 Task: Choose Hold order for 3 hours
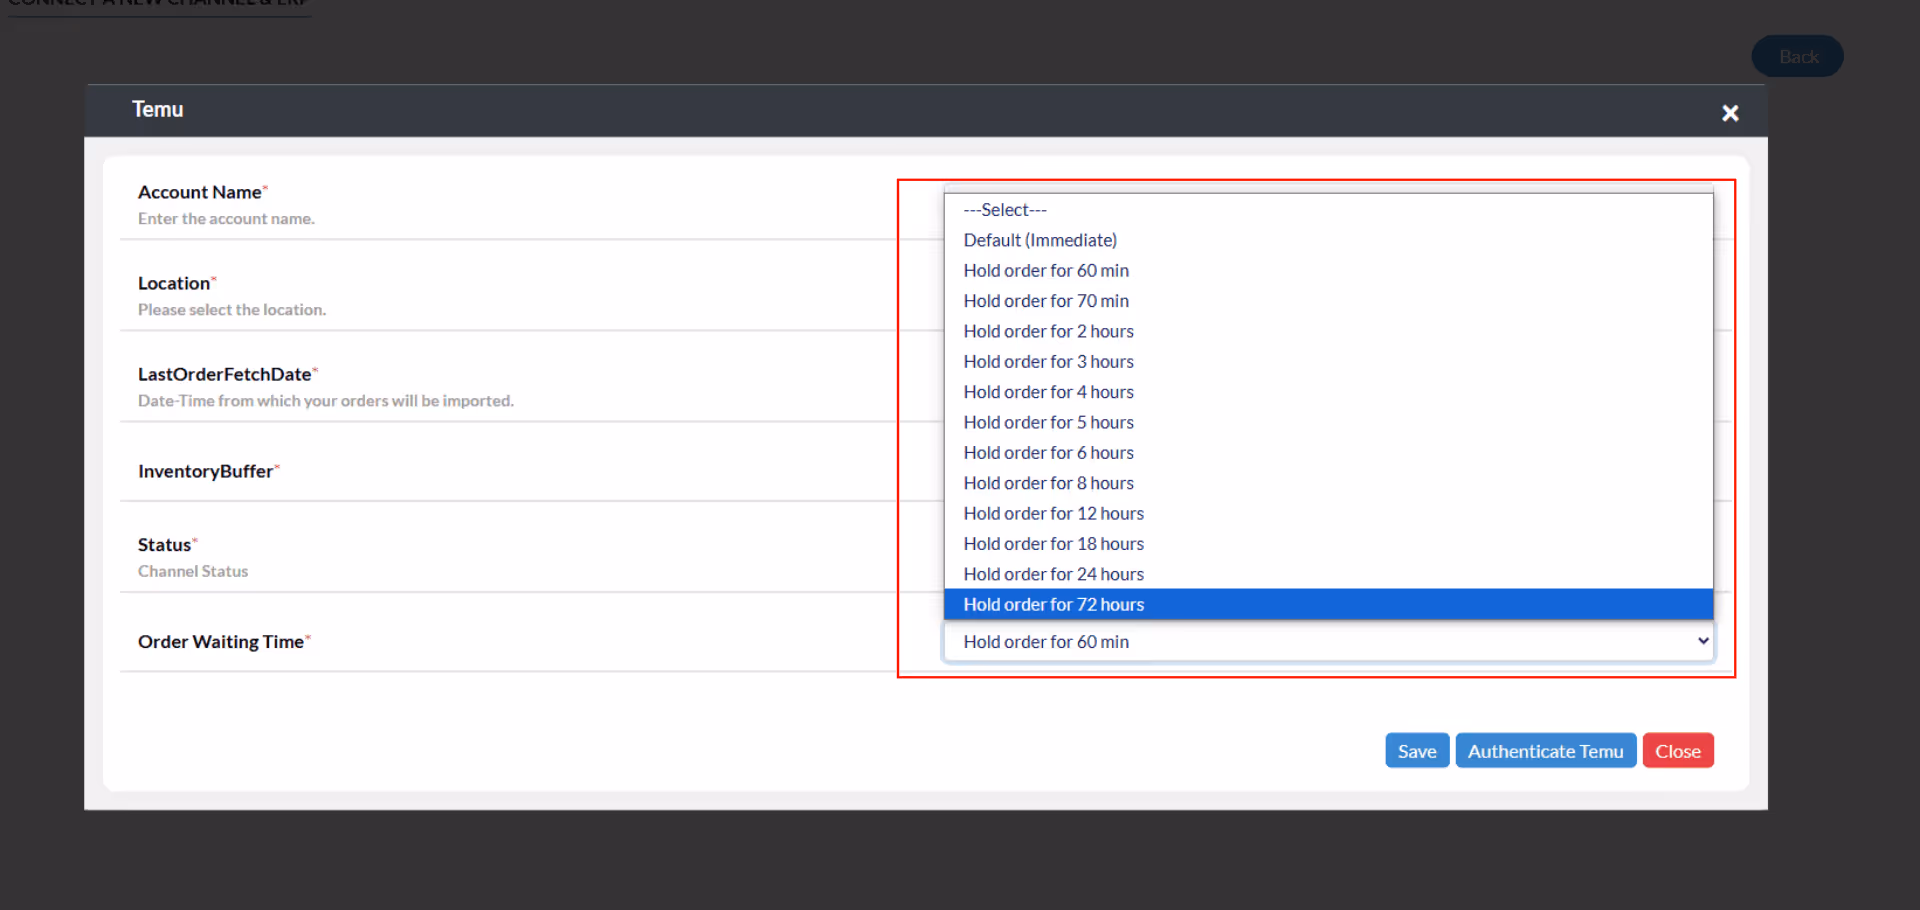(x=1328, y=361)
